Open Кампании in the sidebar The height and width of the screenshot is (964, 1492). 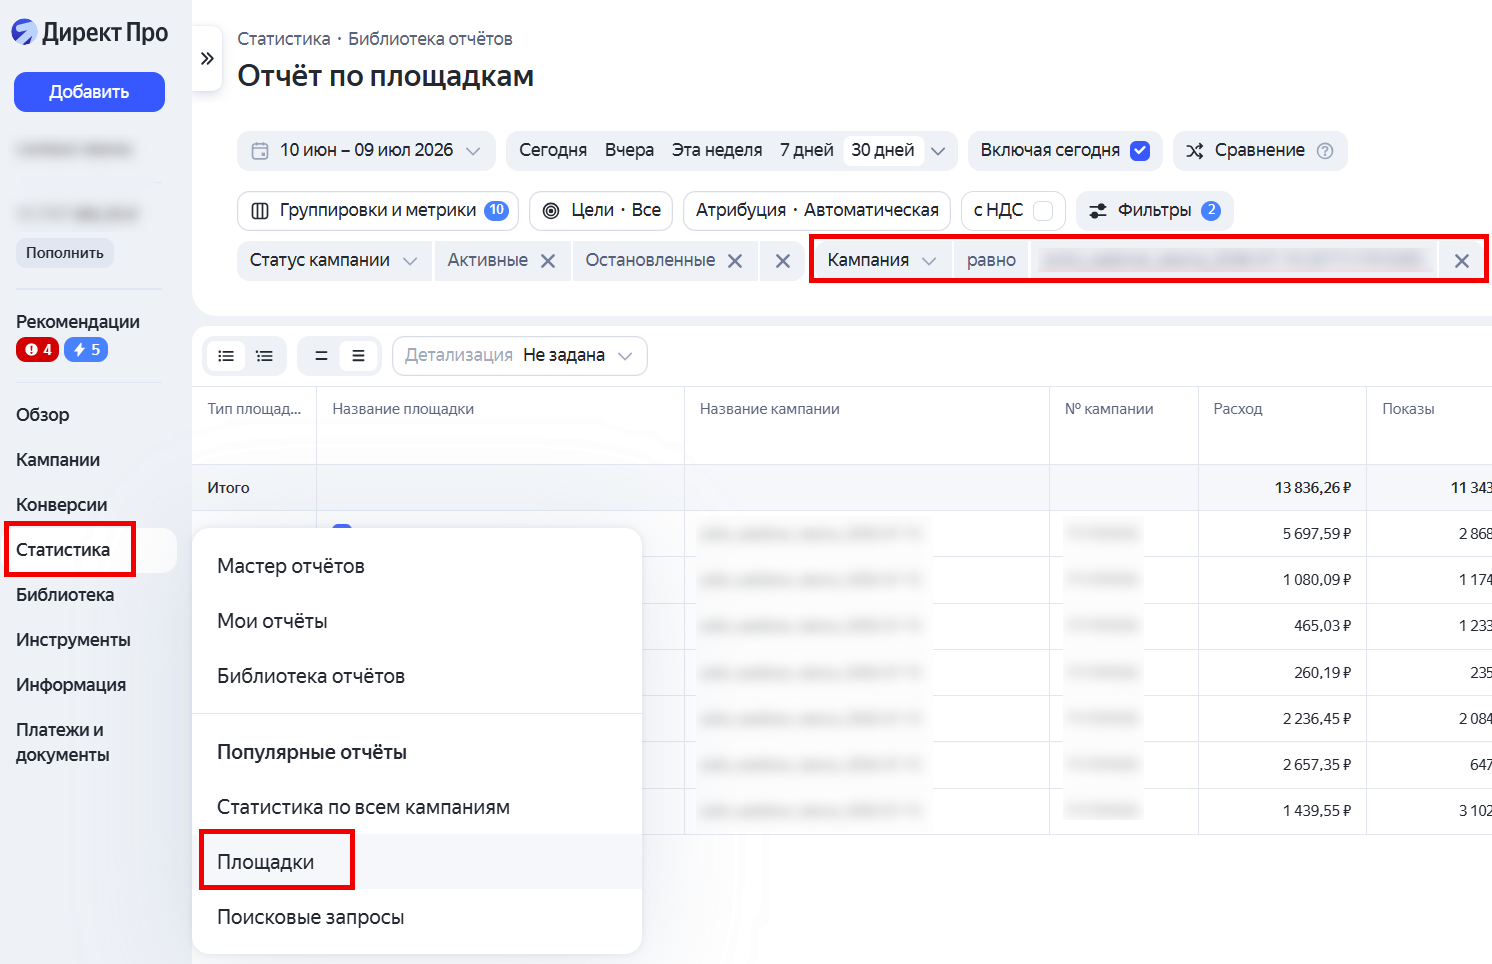click(58, 460)
